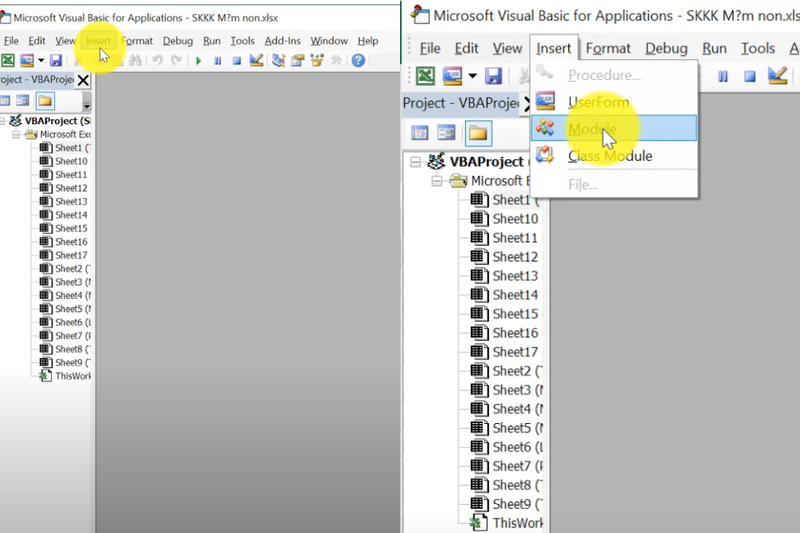Click Break pause icon in right window
Image resolution: width=800 pixels, height=533 pixels.
(722, 77)
